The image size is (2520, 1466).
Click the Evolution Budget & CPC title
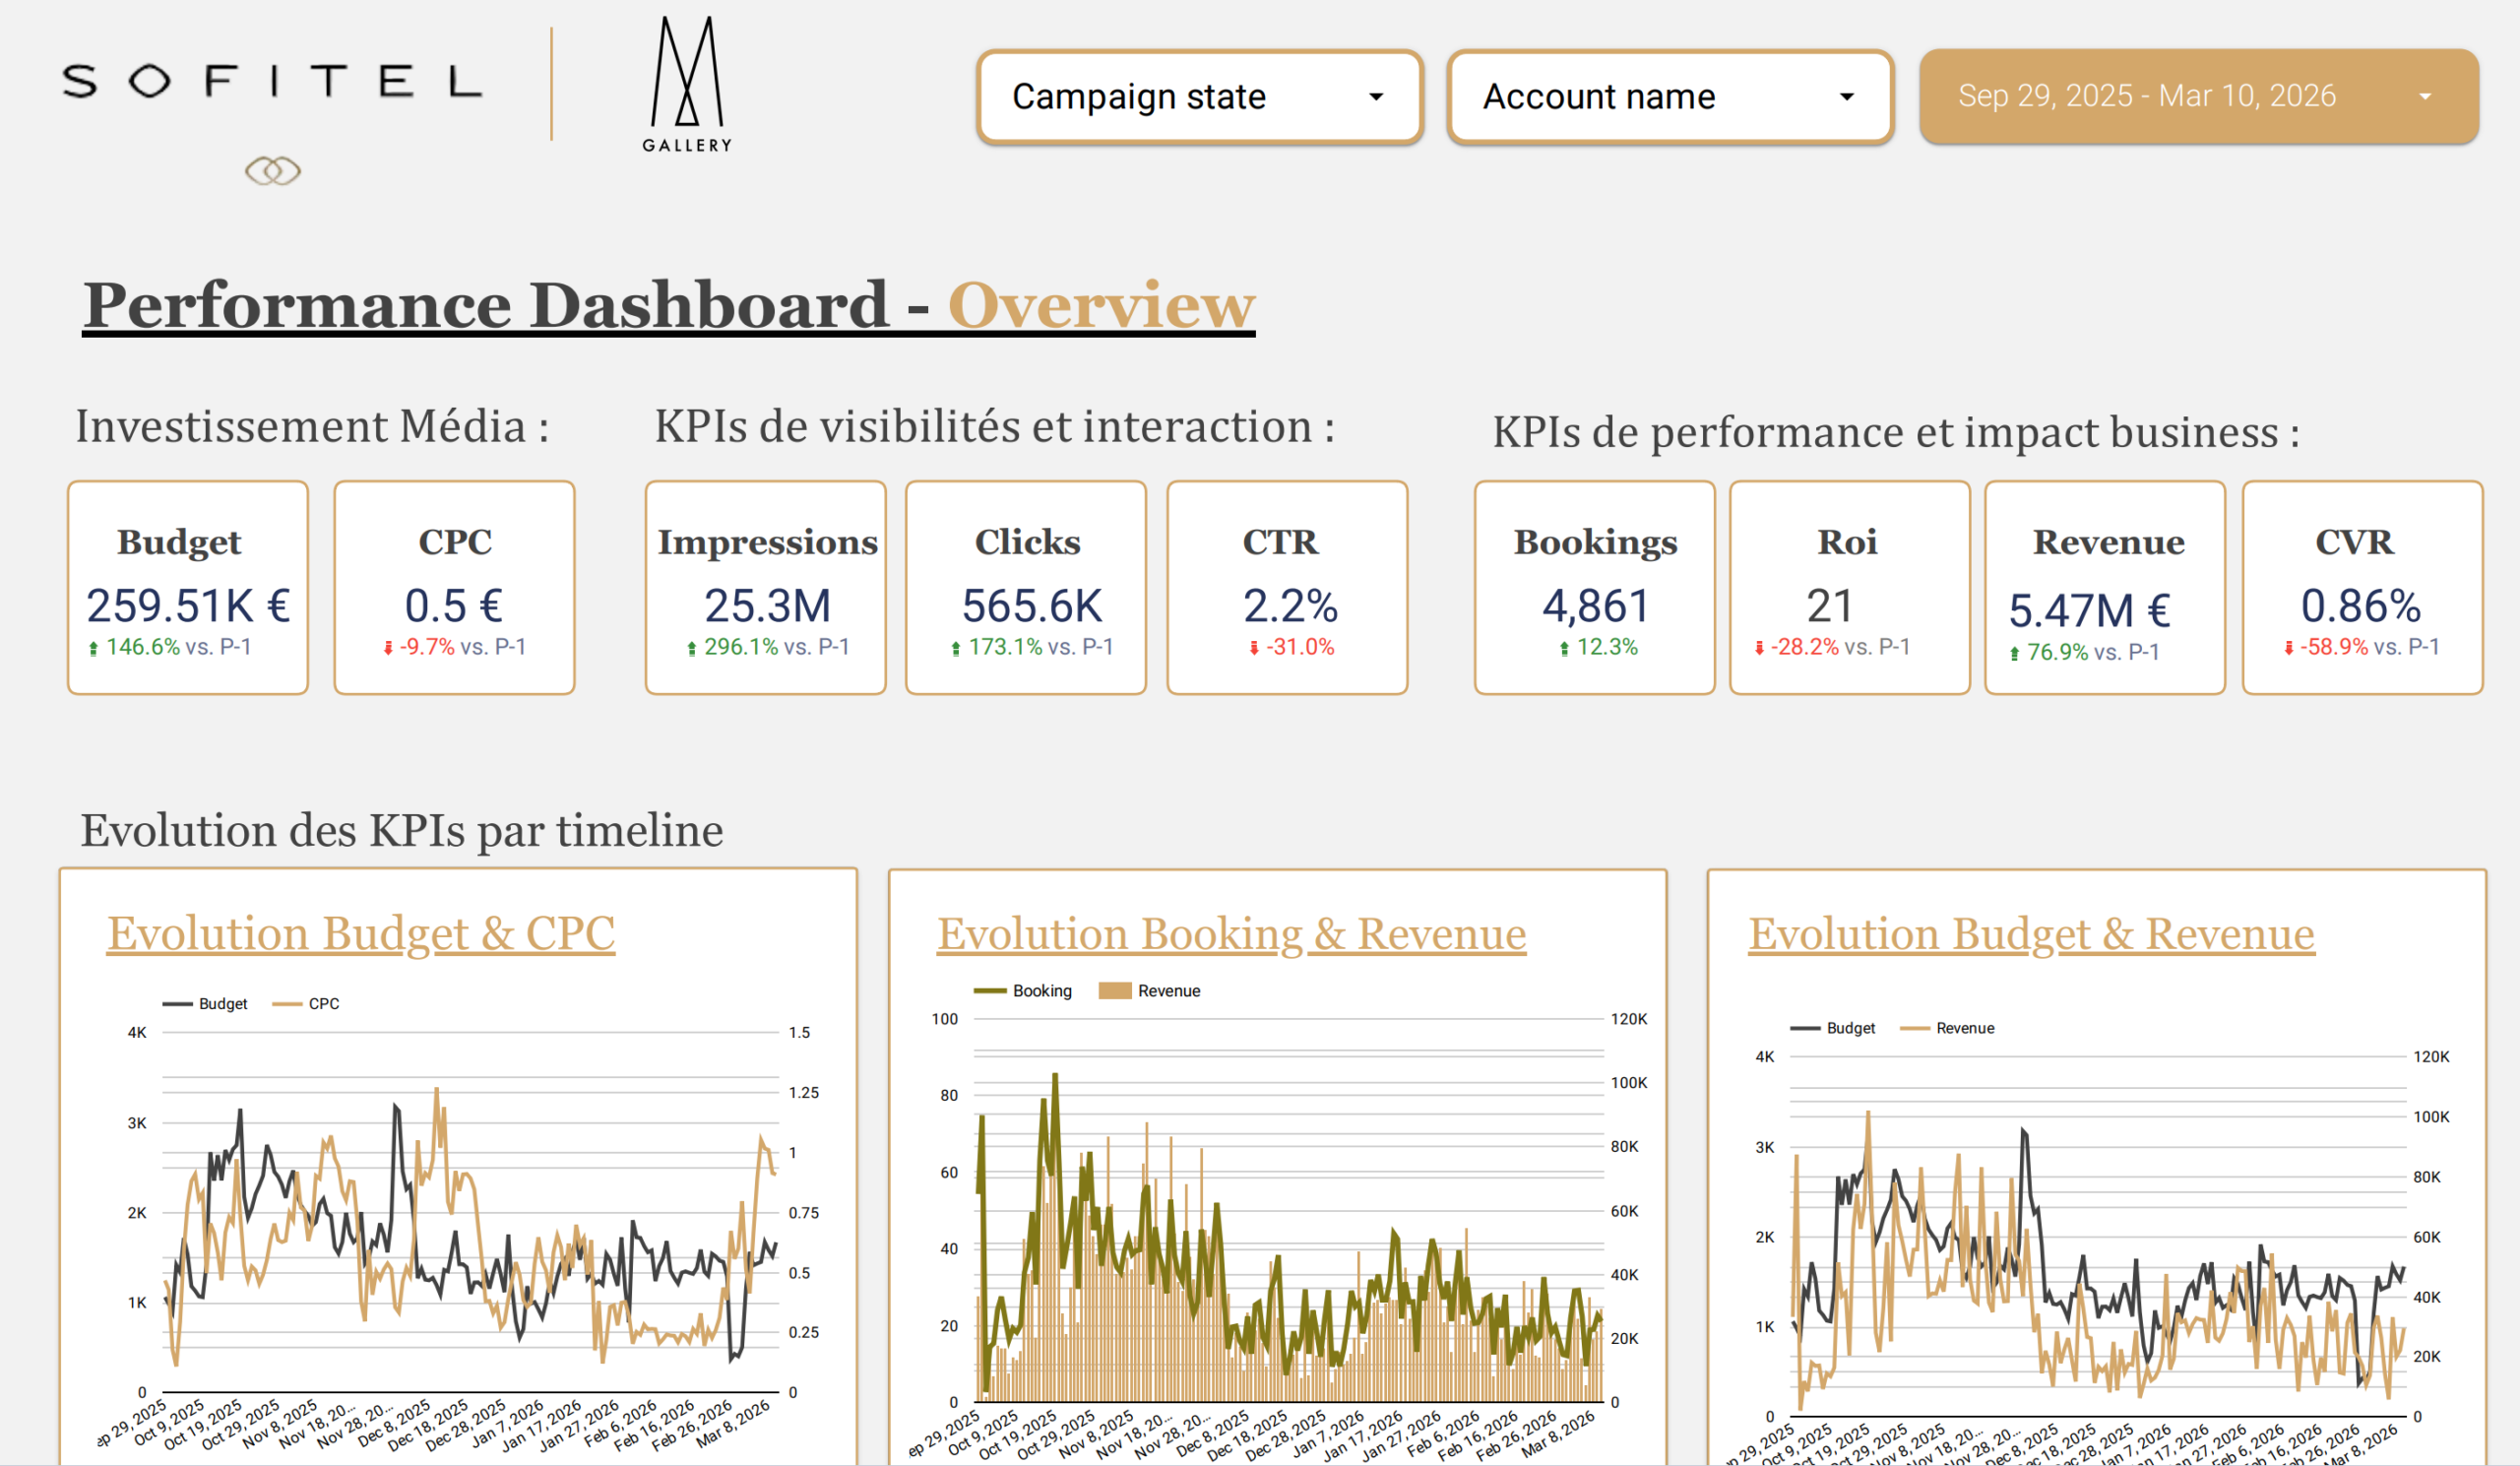pos(361,934)
